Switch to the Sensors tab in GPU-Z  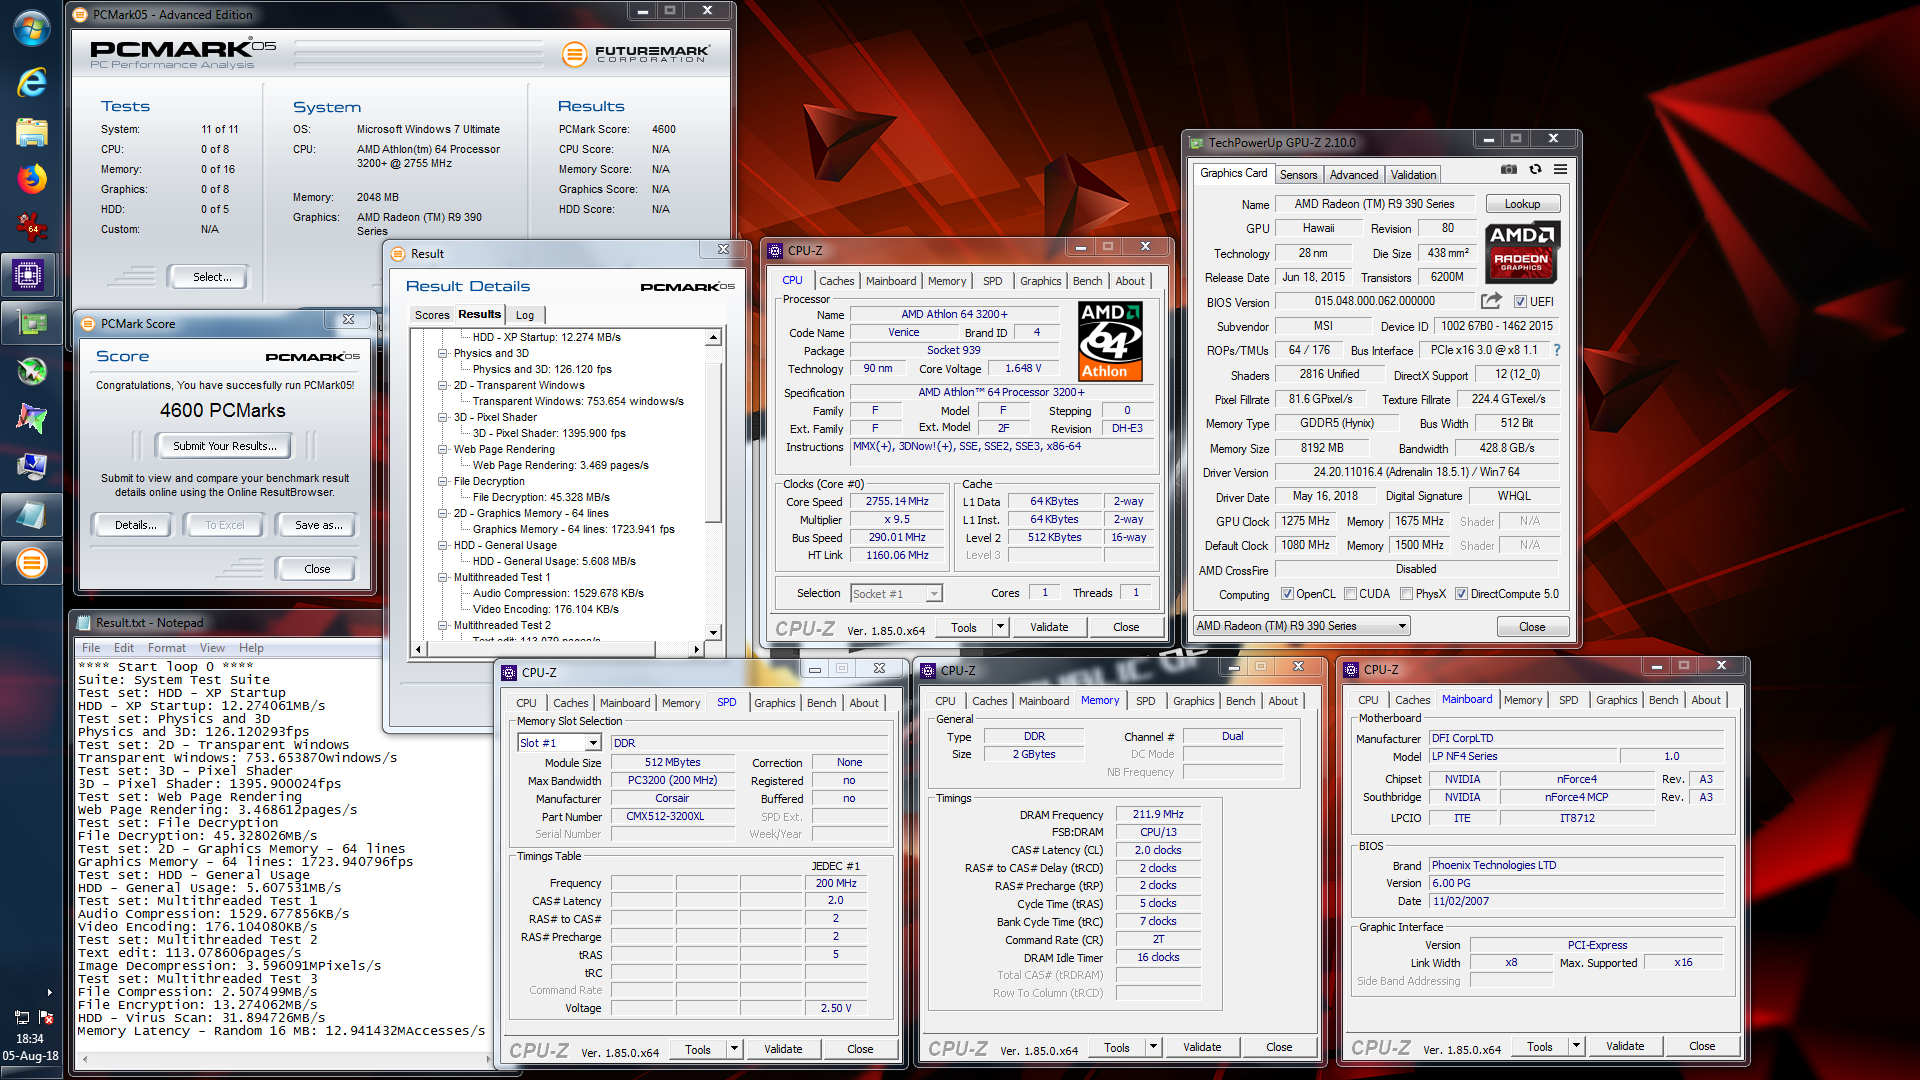[x=1298, y=175]
